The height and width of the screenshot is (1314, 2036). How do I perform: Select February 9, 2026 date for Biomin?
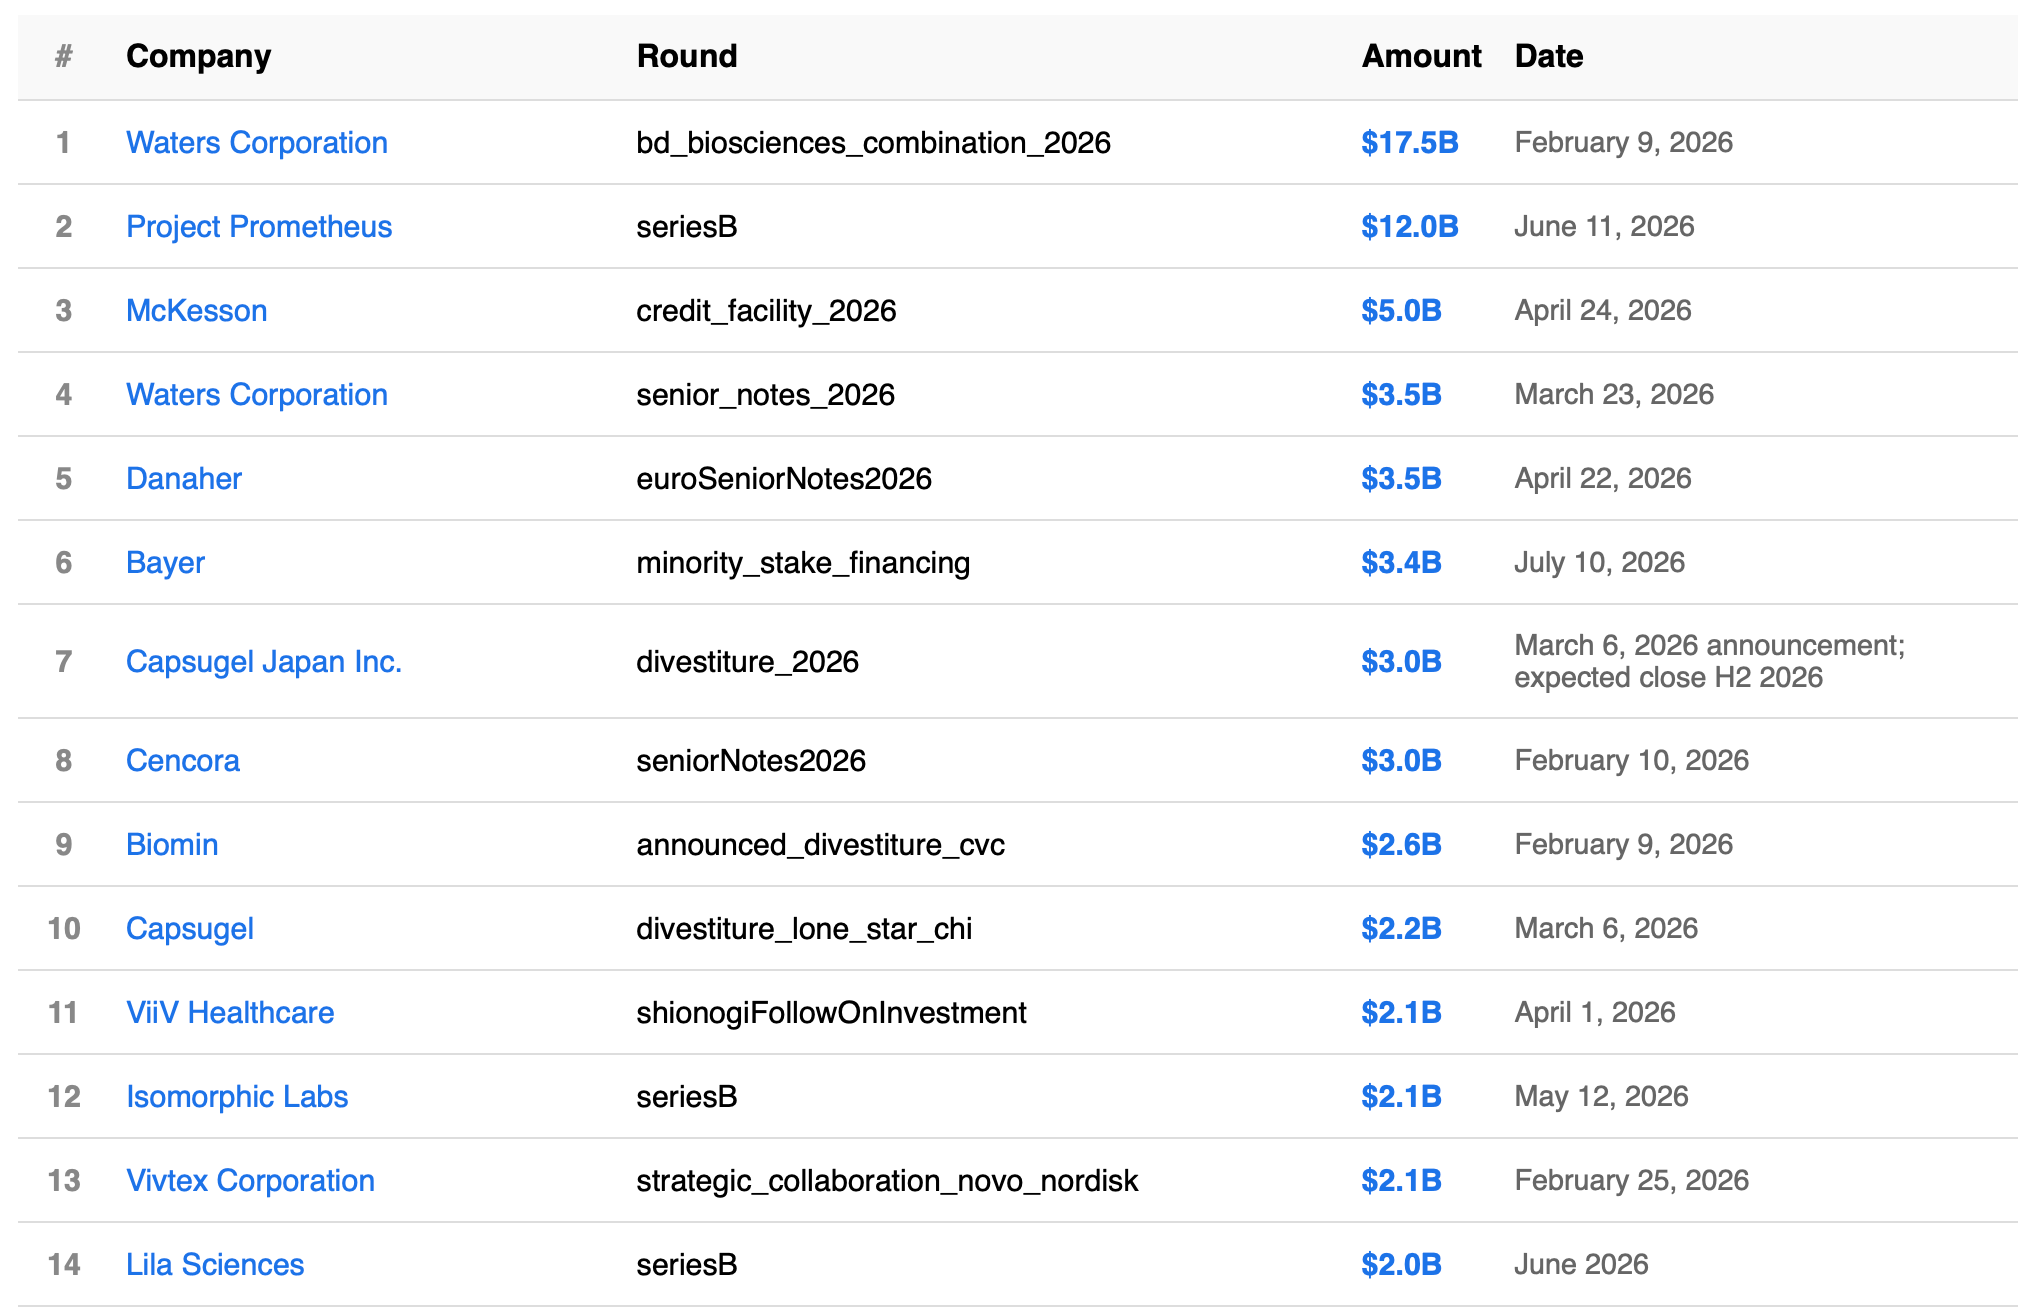coord(1624,845)
